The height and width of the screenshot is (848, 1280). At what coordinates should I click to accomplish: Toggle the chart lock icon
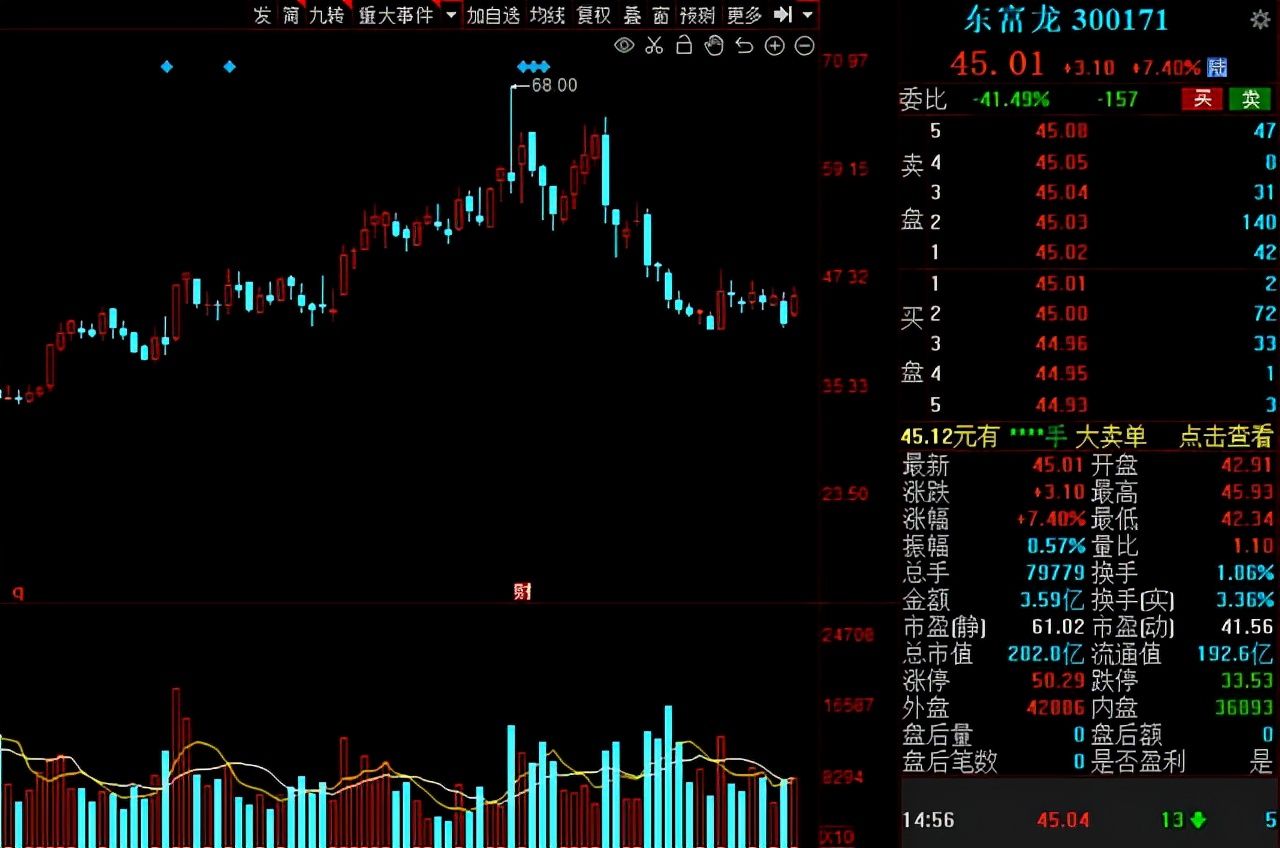coord(684,45)
